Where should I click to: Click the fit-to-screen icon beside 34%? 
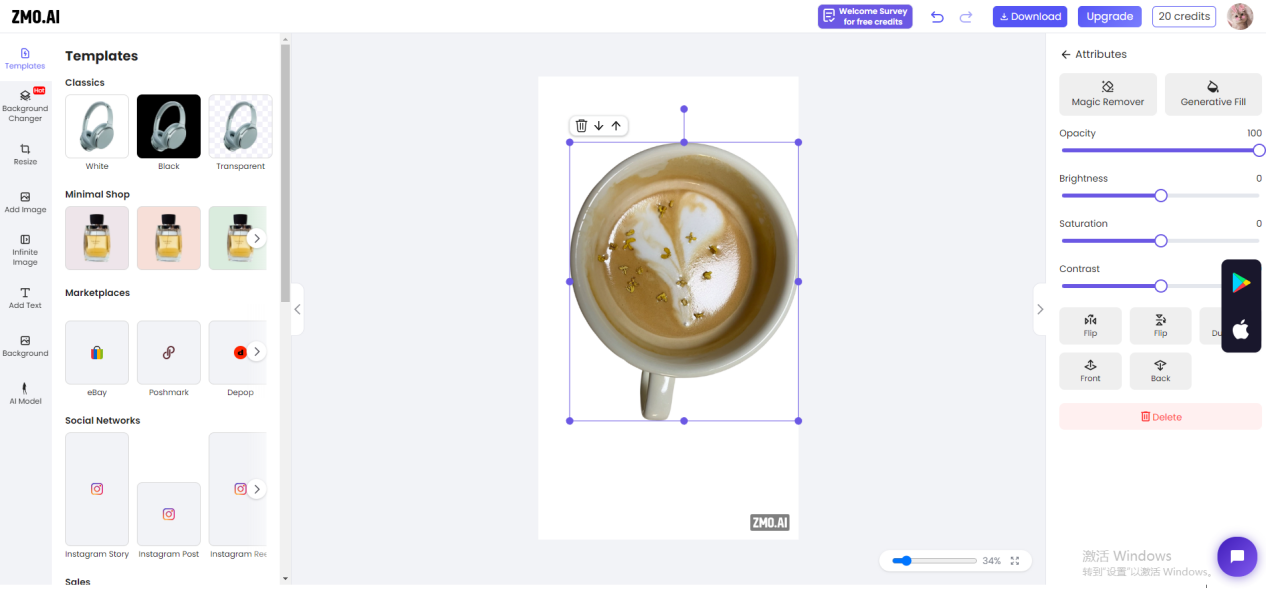1015,561
